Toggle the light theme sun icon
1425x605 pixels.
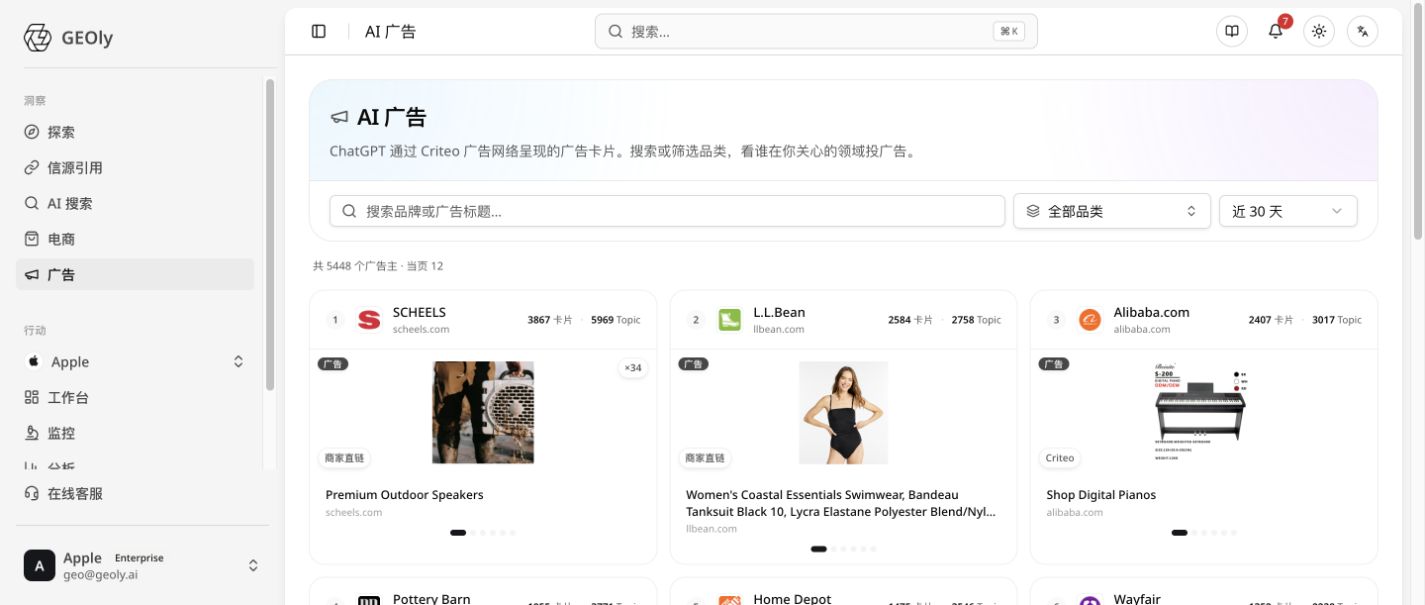(1319, 31)
